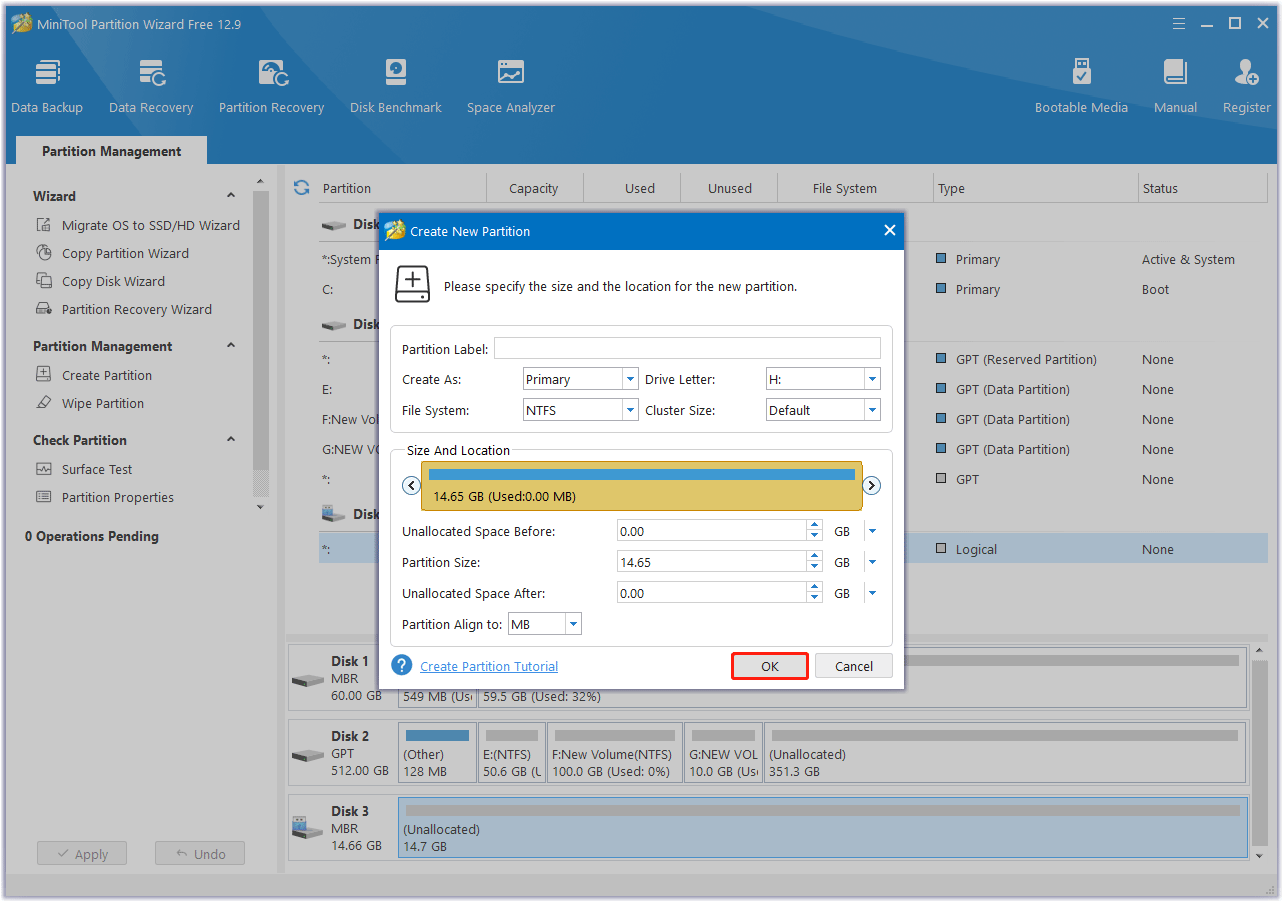Screen dimensions: 1283x903
Task: Sort by Capacity column header
Action: pyautogui.click(x=534, y=188)
